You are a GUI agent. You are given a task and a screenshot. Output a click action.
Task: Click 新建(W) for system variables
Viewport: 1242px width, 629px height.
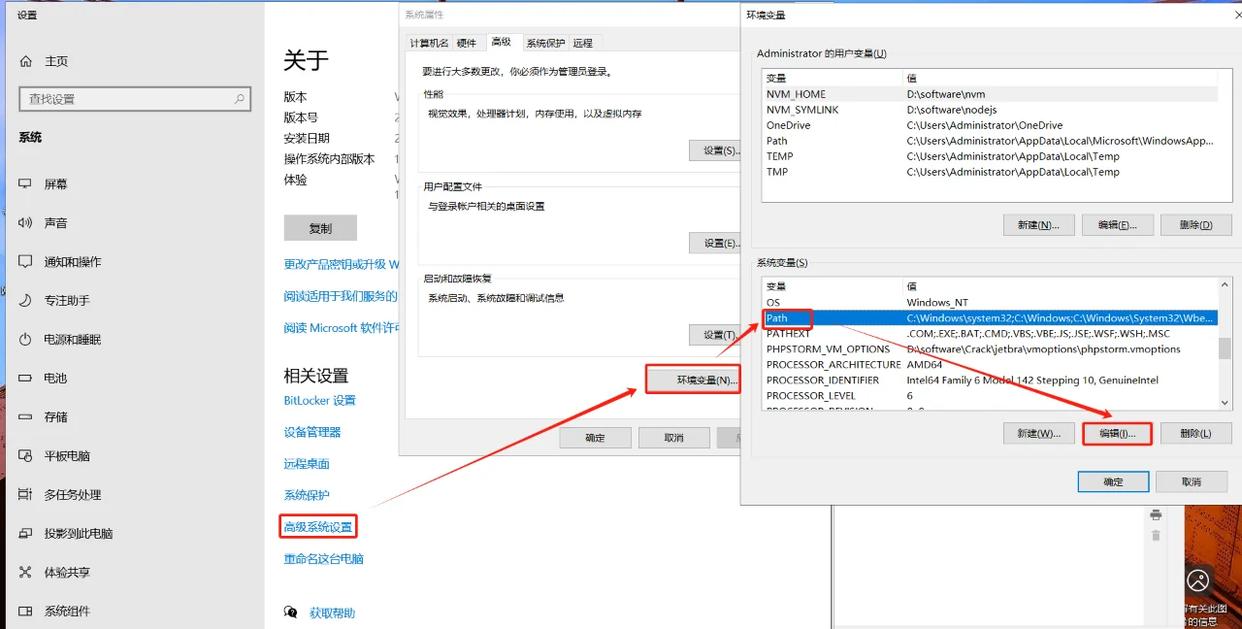click(x=1038, y=433)
